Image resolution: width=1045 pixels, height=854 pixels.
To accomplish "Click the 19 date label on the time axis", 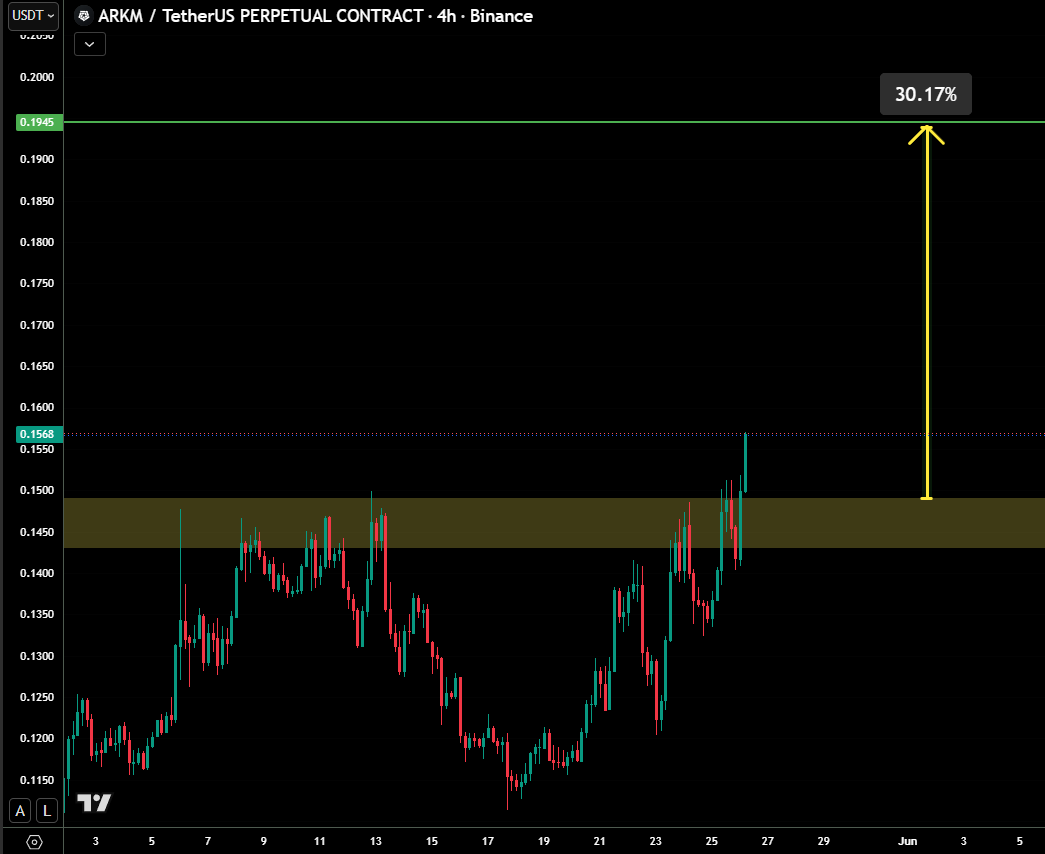I will pyautogui.click(x=544, y=841).
